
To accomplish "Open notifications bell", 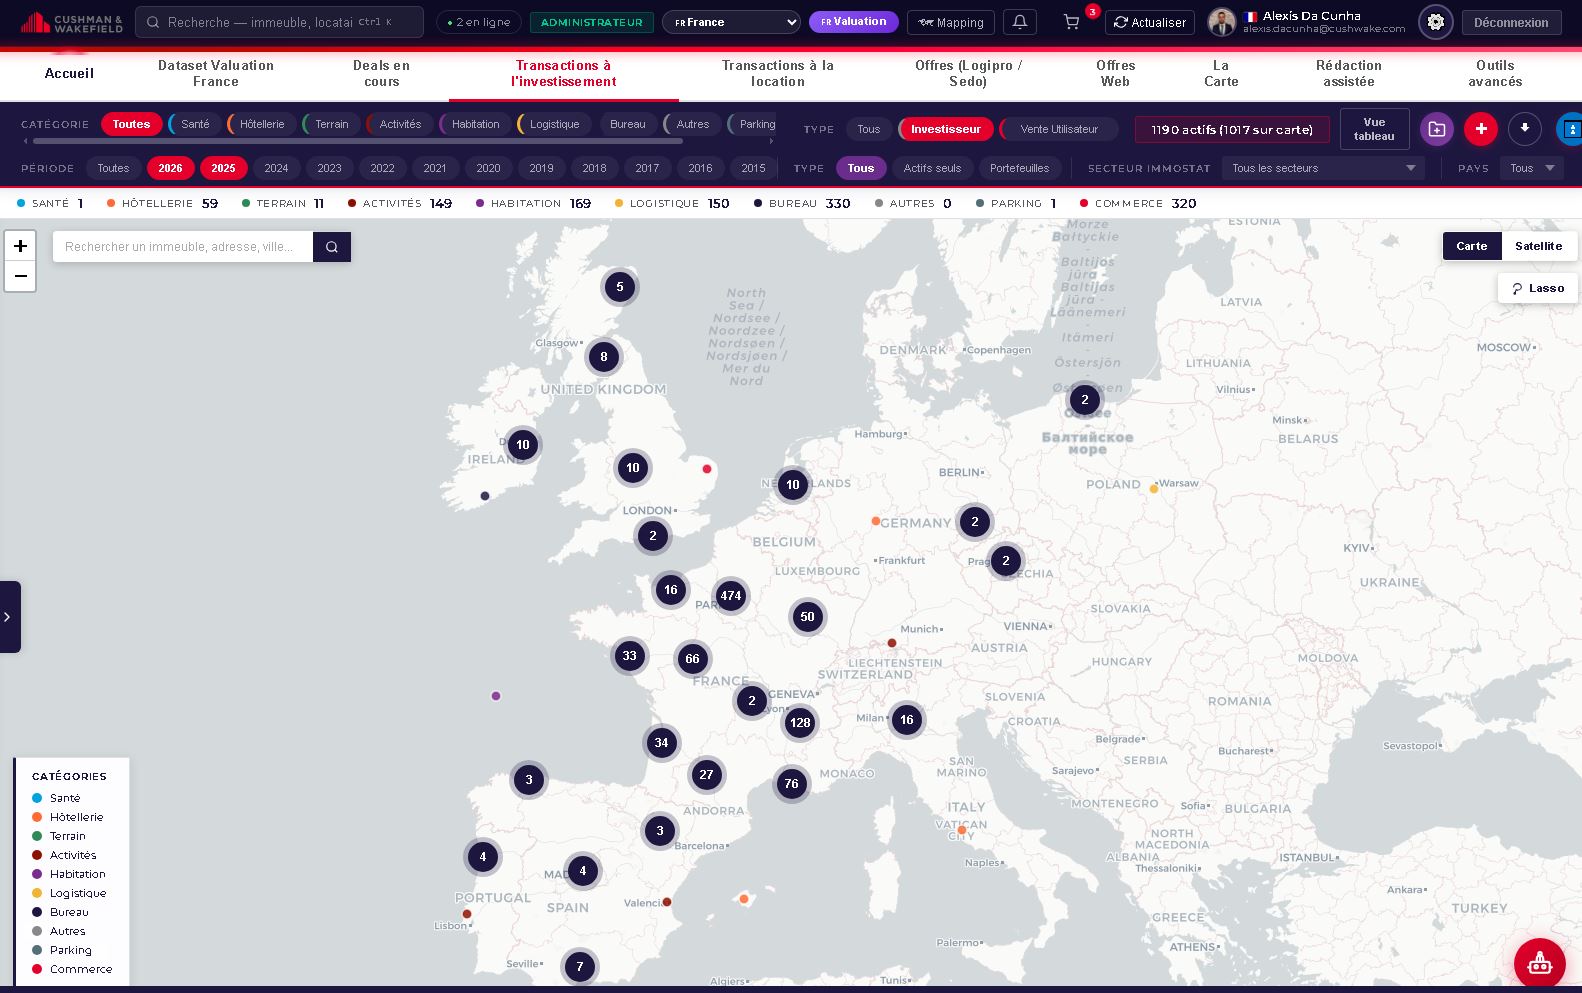I will 1020,22.
